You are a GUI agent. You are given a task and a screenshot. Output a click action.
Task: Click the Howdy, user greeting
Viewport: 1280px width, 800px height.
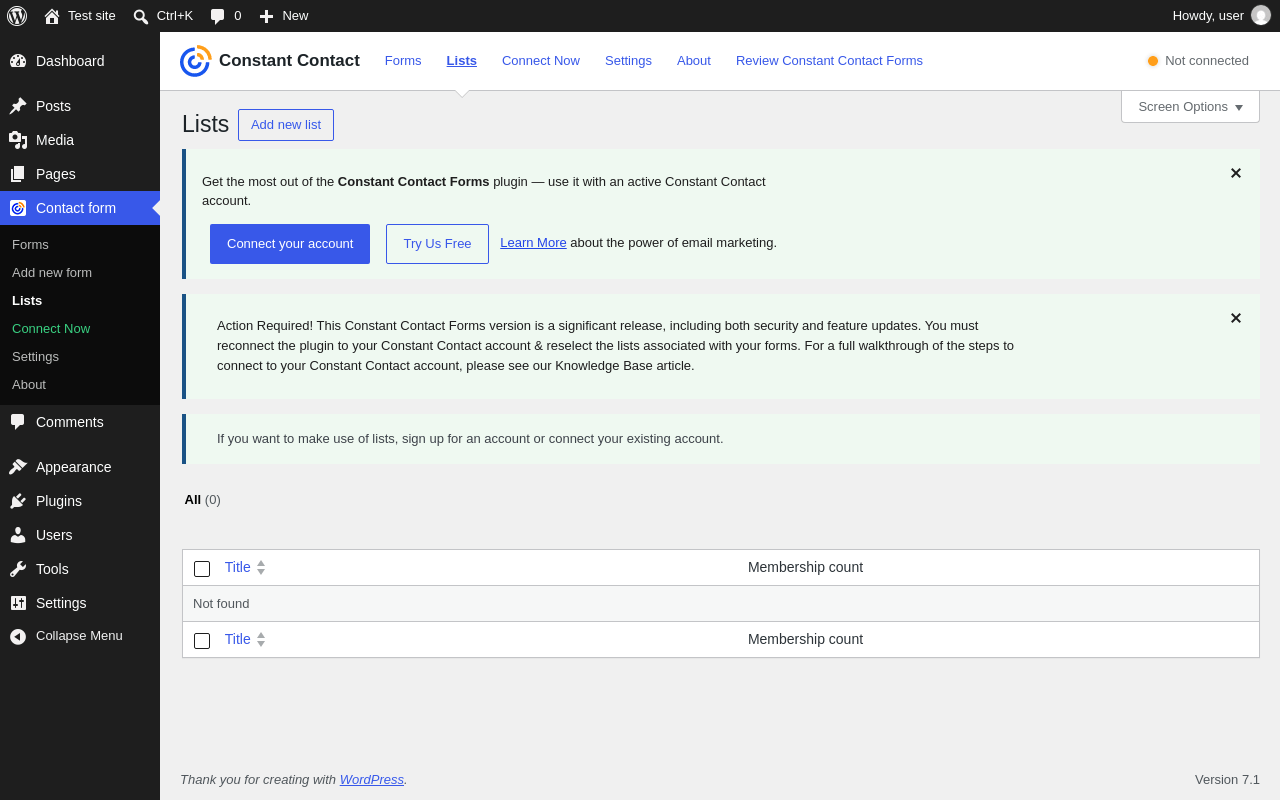point(1208,16)
